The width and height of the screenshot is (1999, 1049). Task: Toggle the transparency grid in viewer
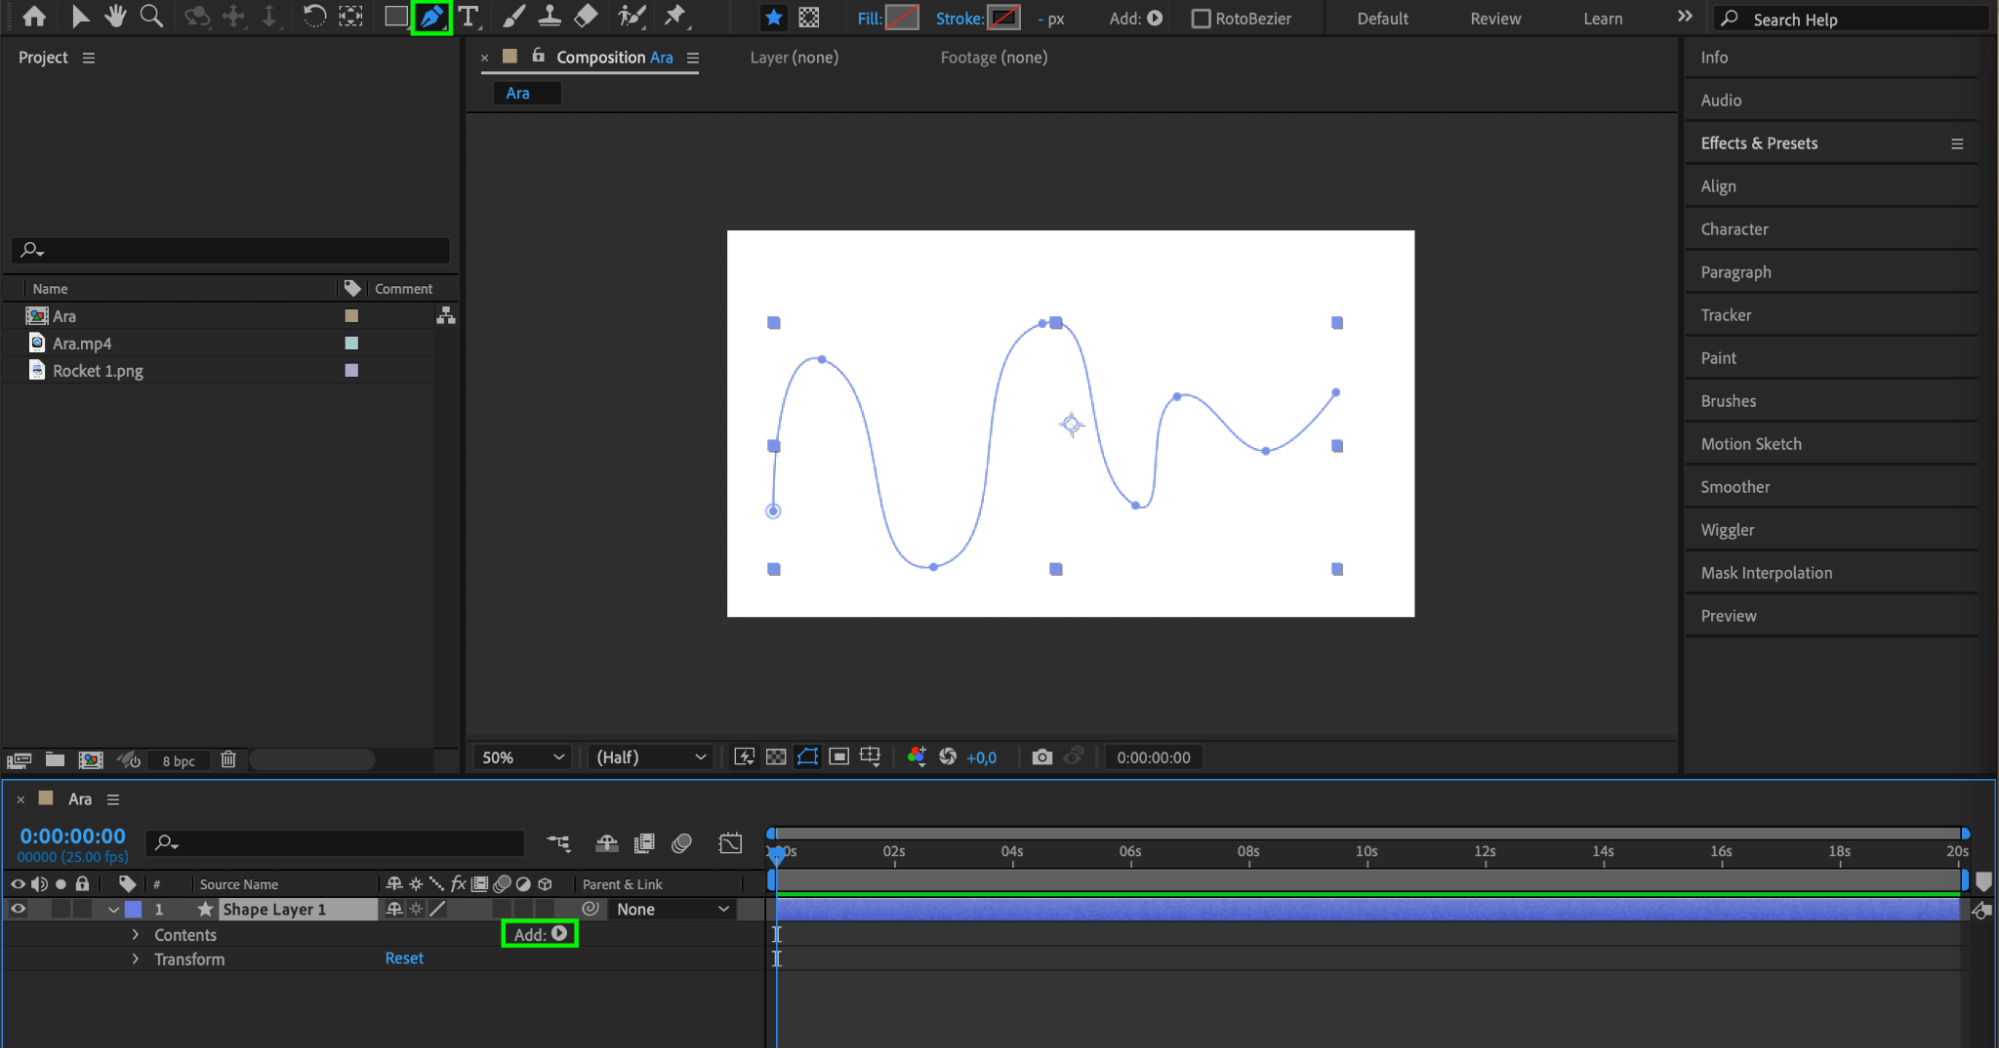click(776, 757)
